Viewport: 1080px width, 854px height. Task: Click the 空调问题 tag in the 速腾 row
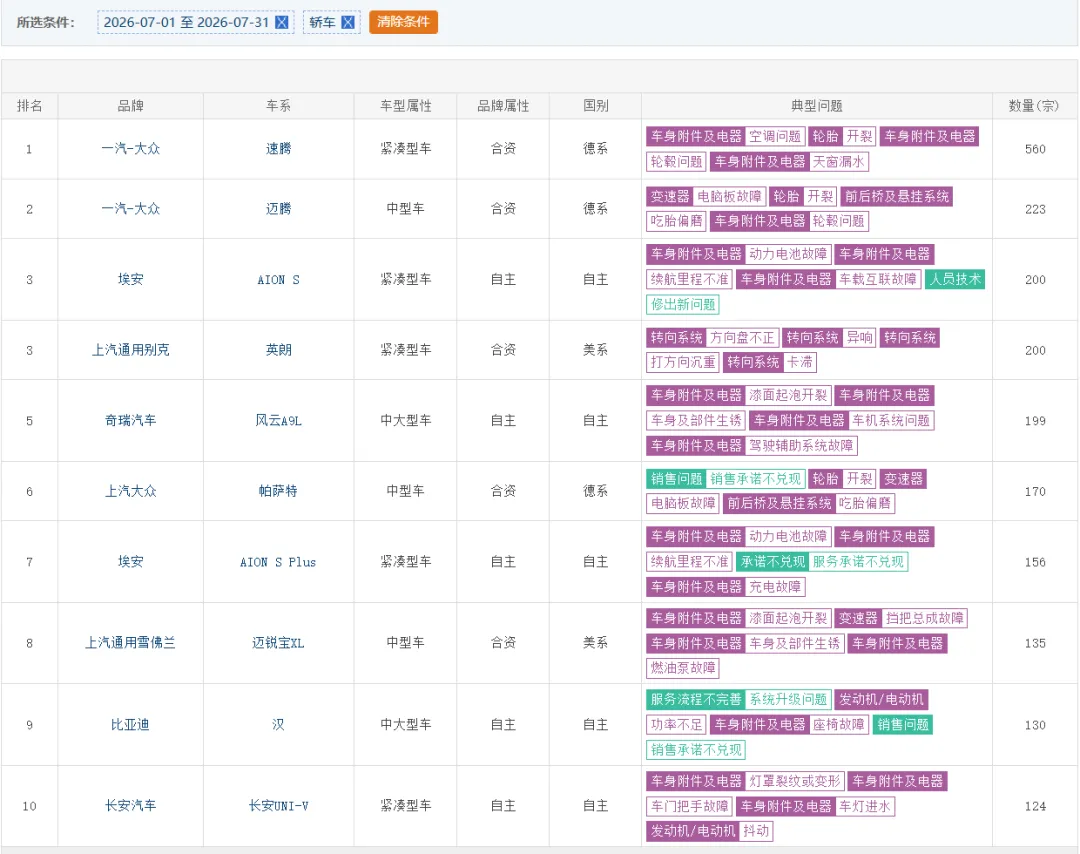pos(775,136)
